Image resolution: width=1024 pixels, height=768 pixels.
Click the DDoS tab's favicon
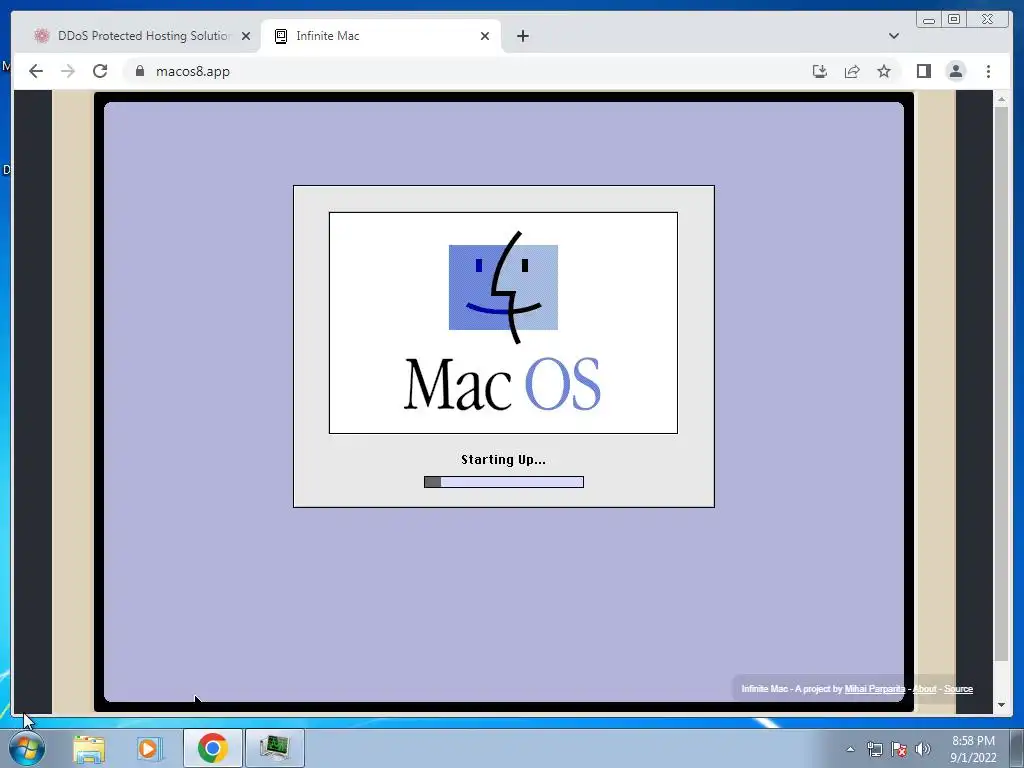click(x=42, y=36)
